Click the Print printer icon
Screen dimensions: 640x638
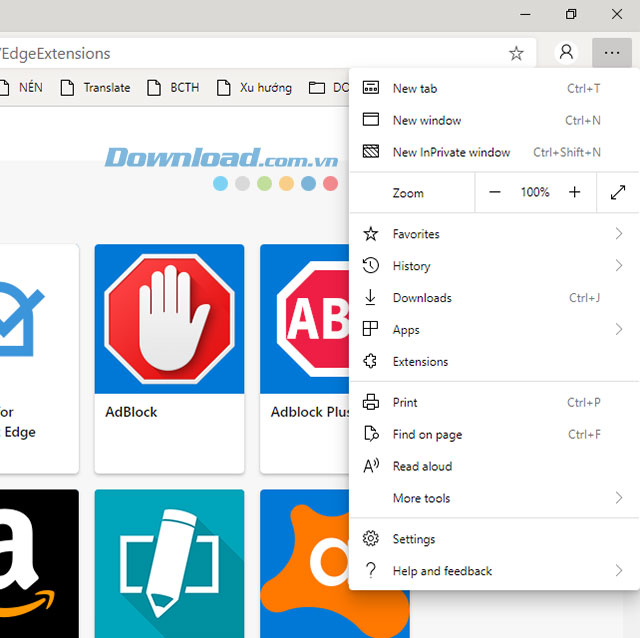371,402
